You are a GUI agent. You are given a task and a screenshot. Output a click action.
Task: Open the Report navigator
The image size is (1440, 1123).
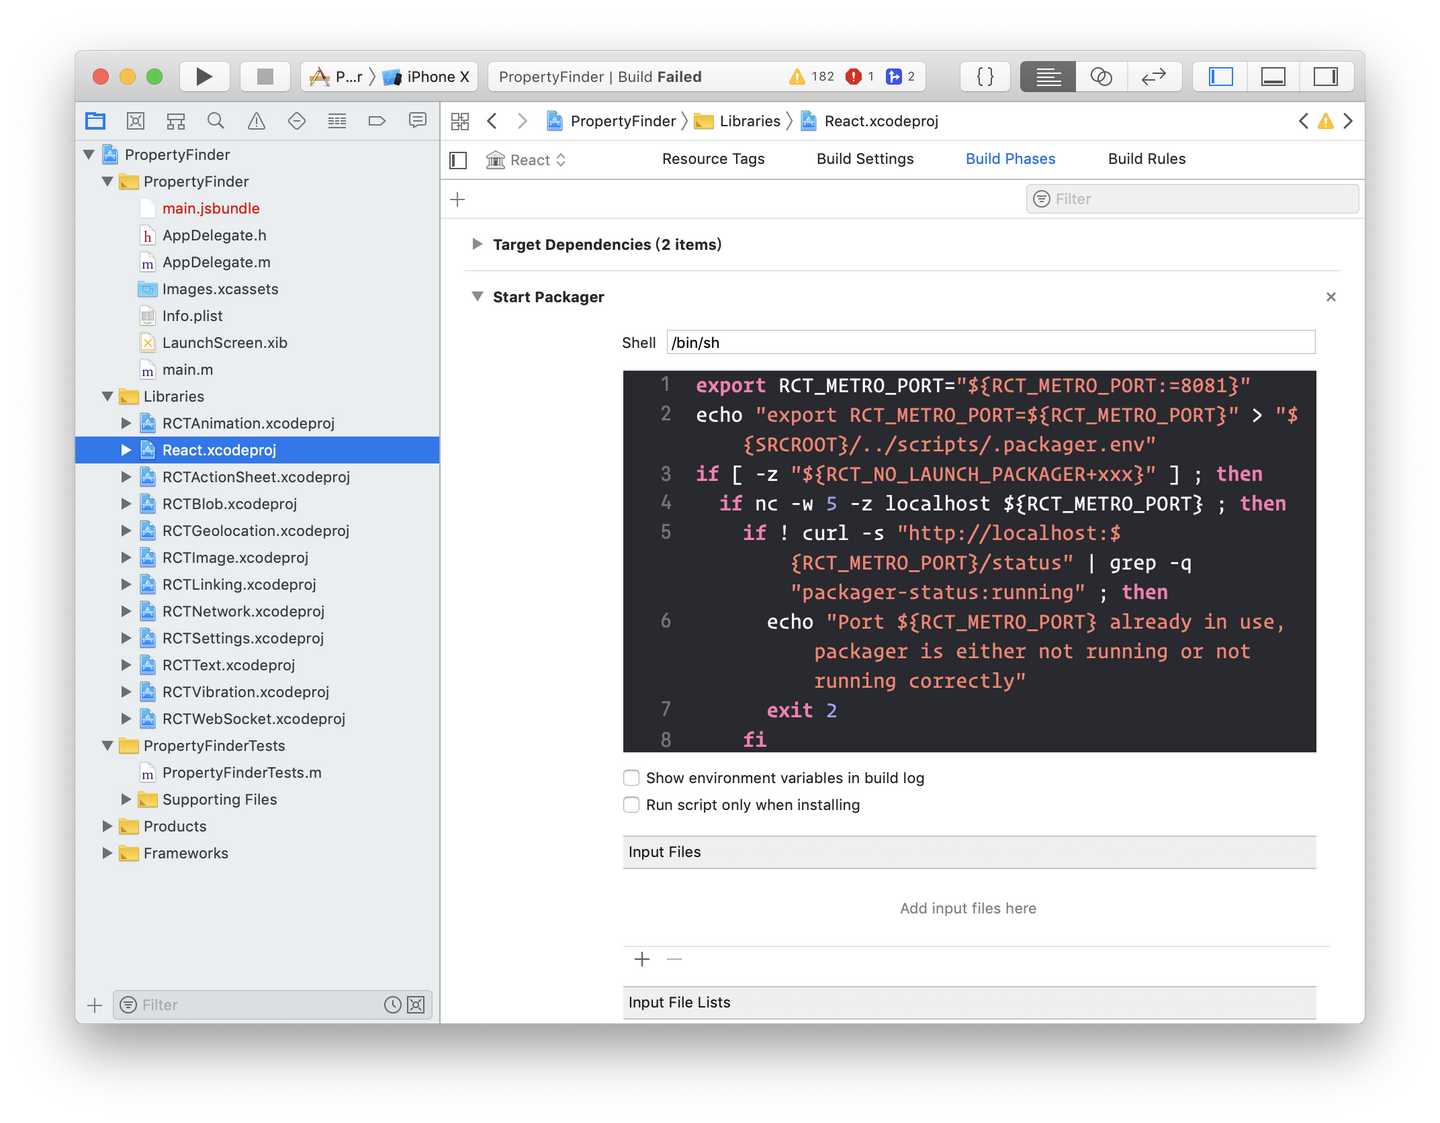417,120
